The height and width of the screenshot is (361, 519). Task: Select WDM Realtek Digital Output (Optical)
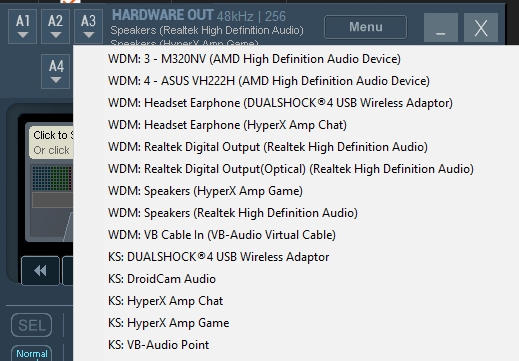tap(291, 169)
